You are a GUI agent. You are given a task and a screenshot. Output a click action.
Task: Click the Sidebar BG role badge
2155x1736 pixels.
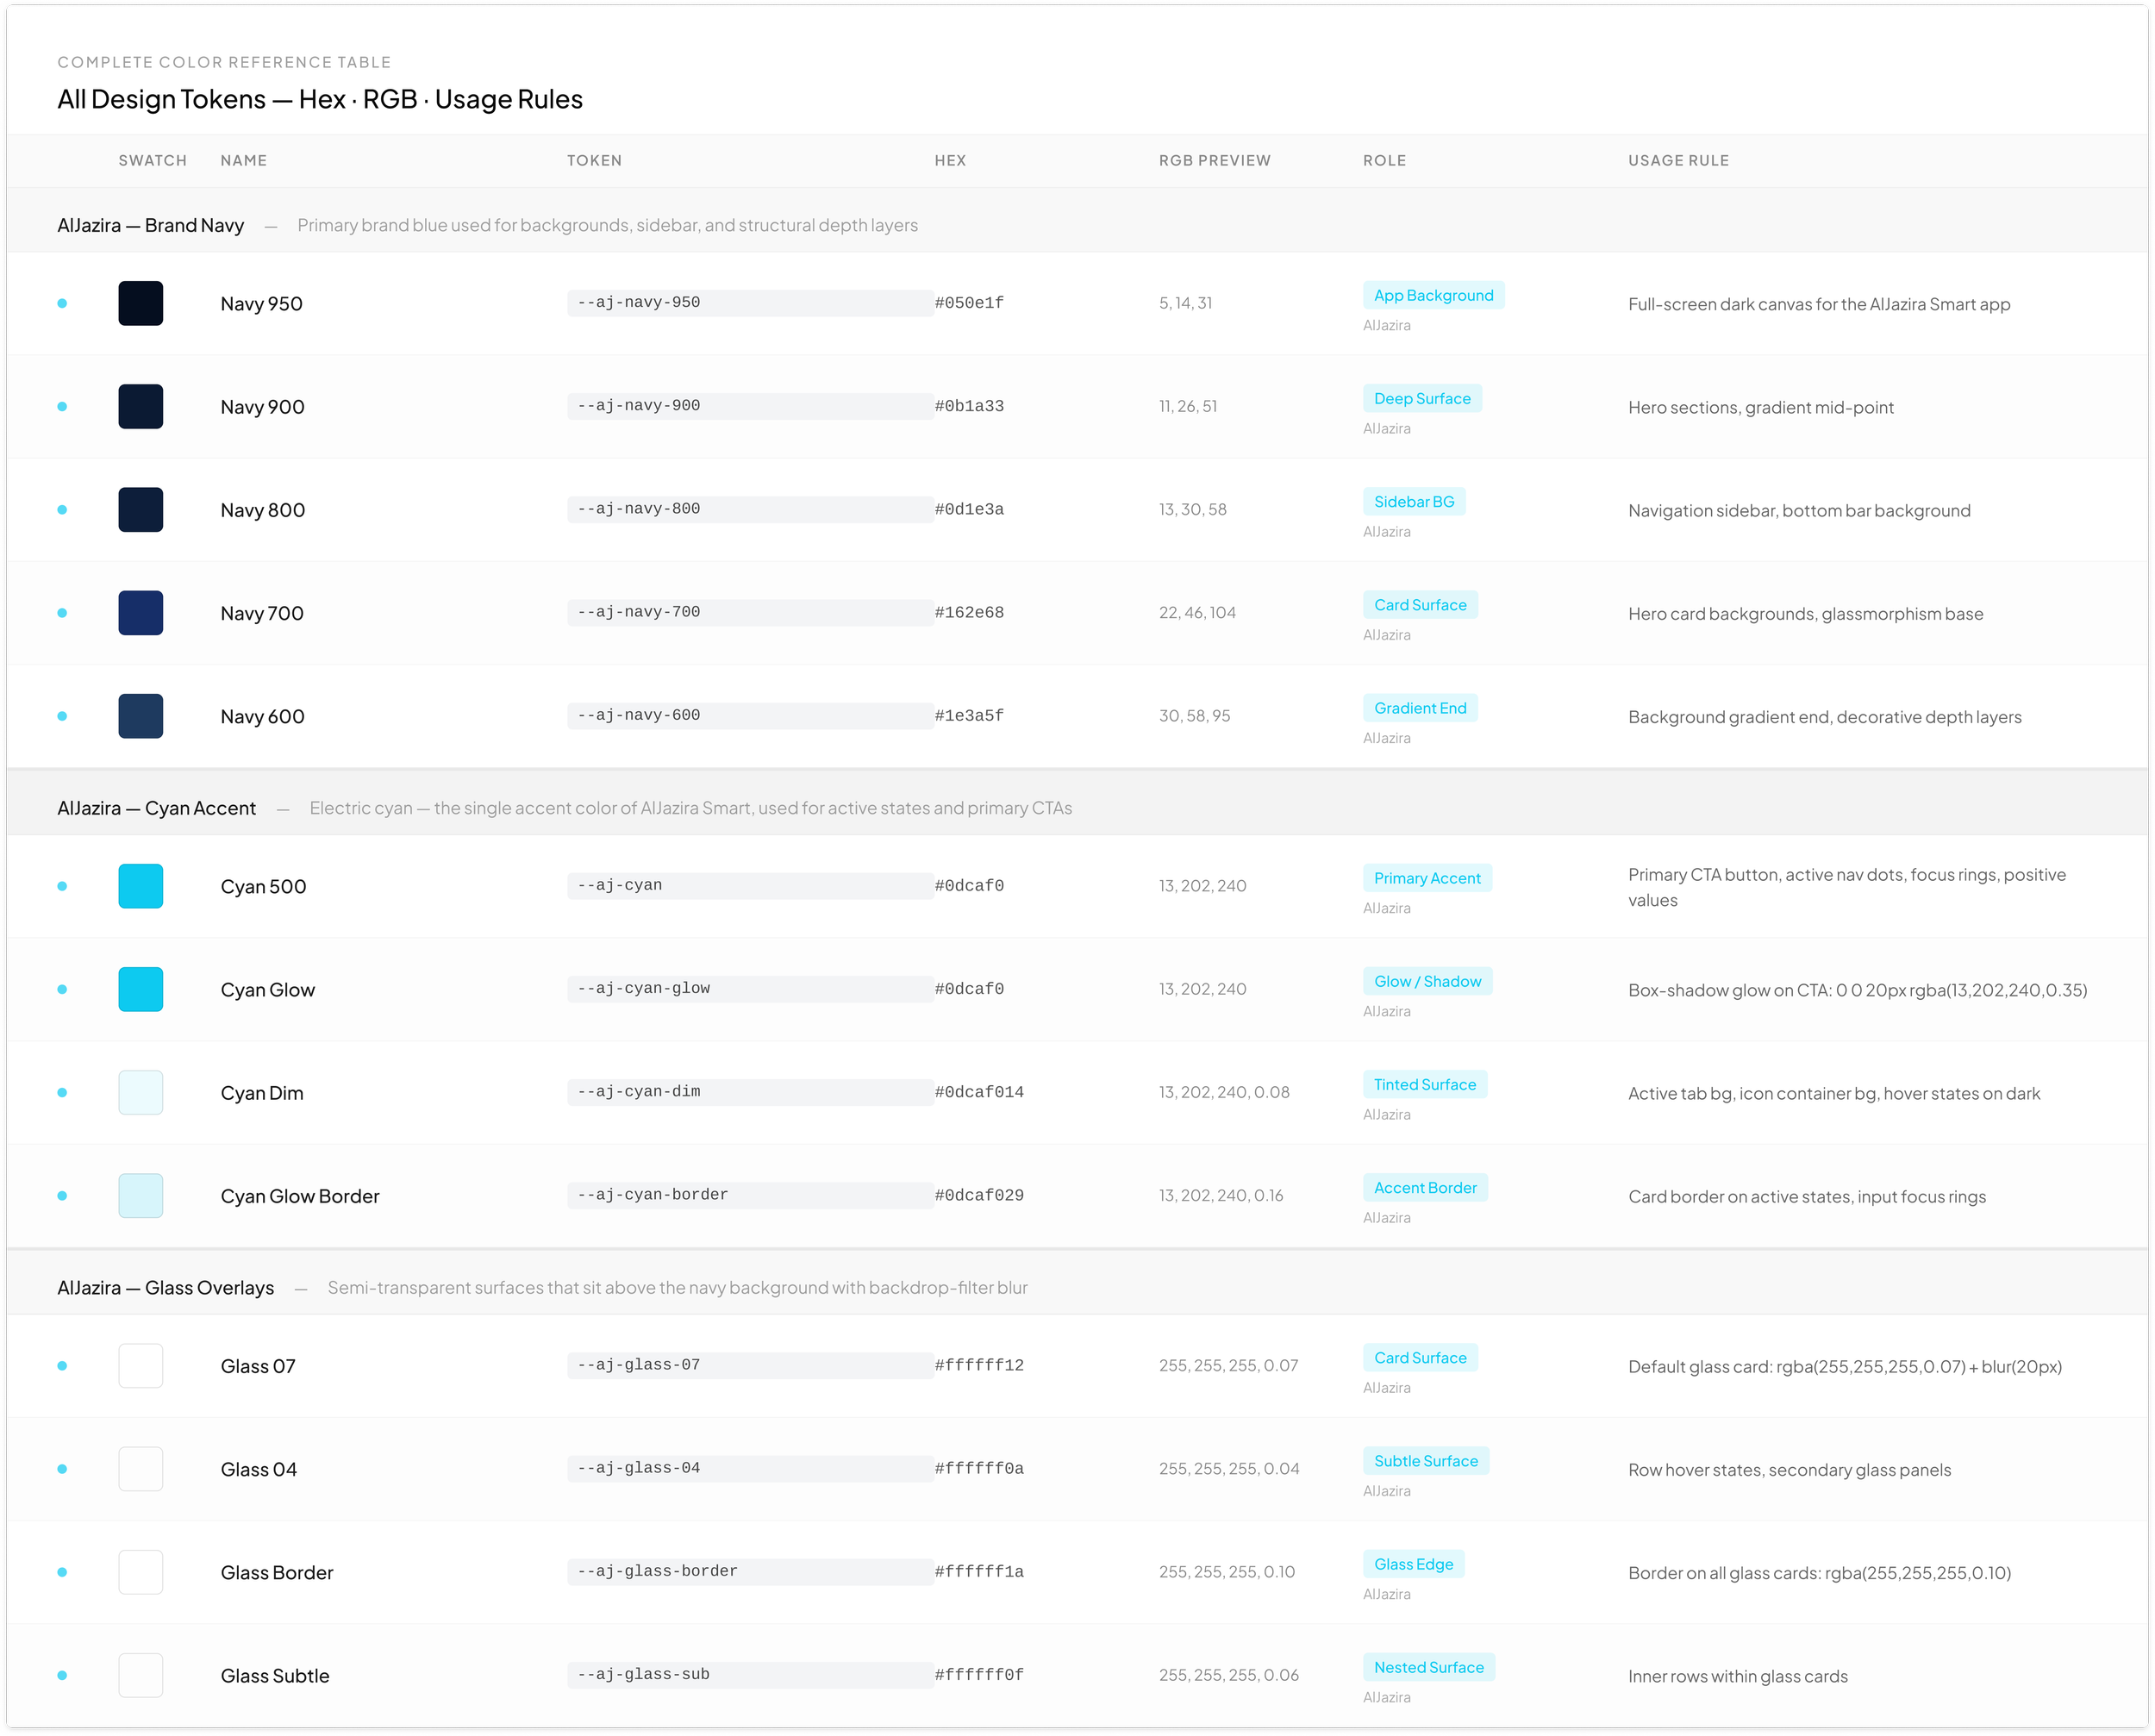click(x=1414, y=501)
